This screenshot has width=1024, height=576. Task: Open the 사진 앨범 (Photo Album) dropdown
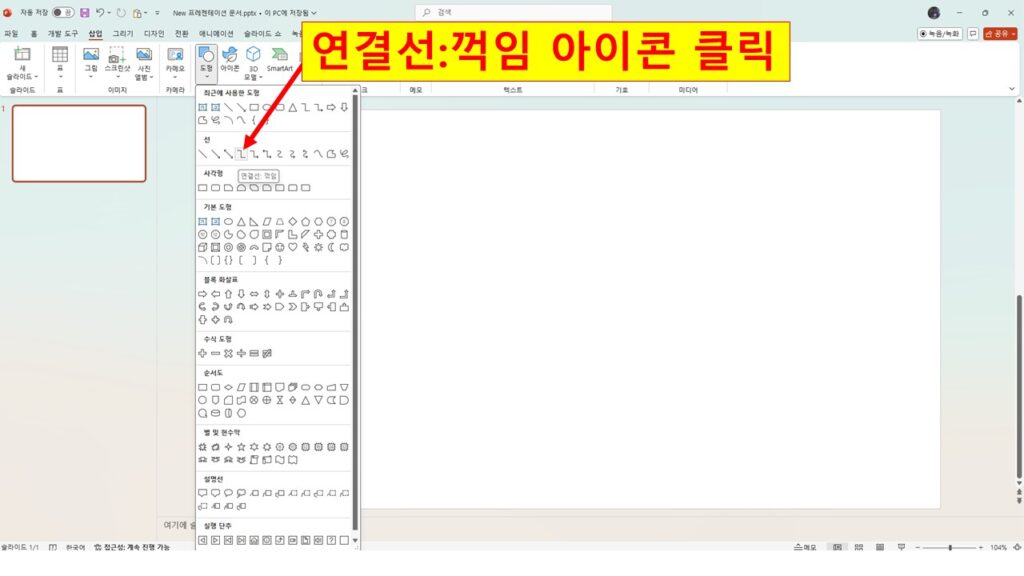(x=144, y=63)
